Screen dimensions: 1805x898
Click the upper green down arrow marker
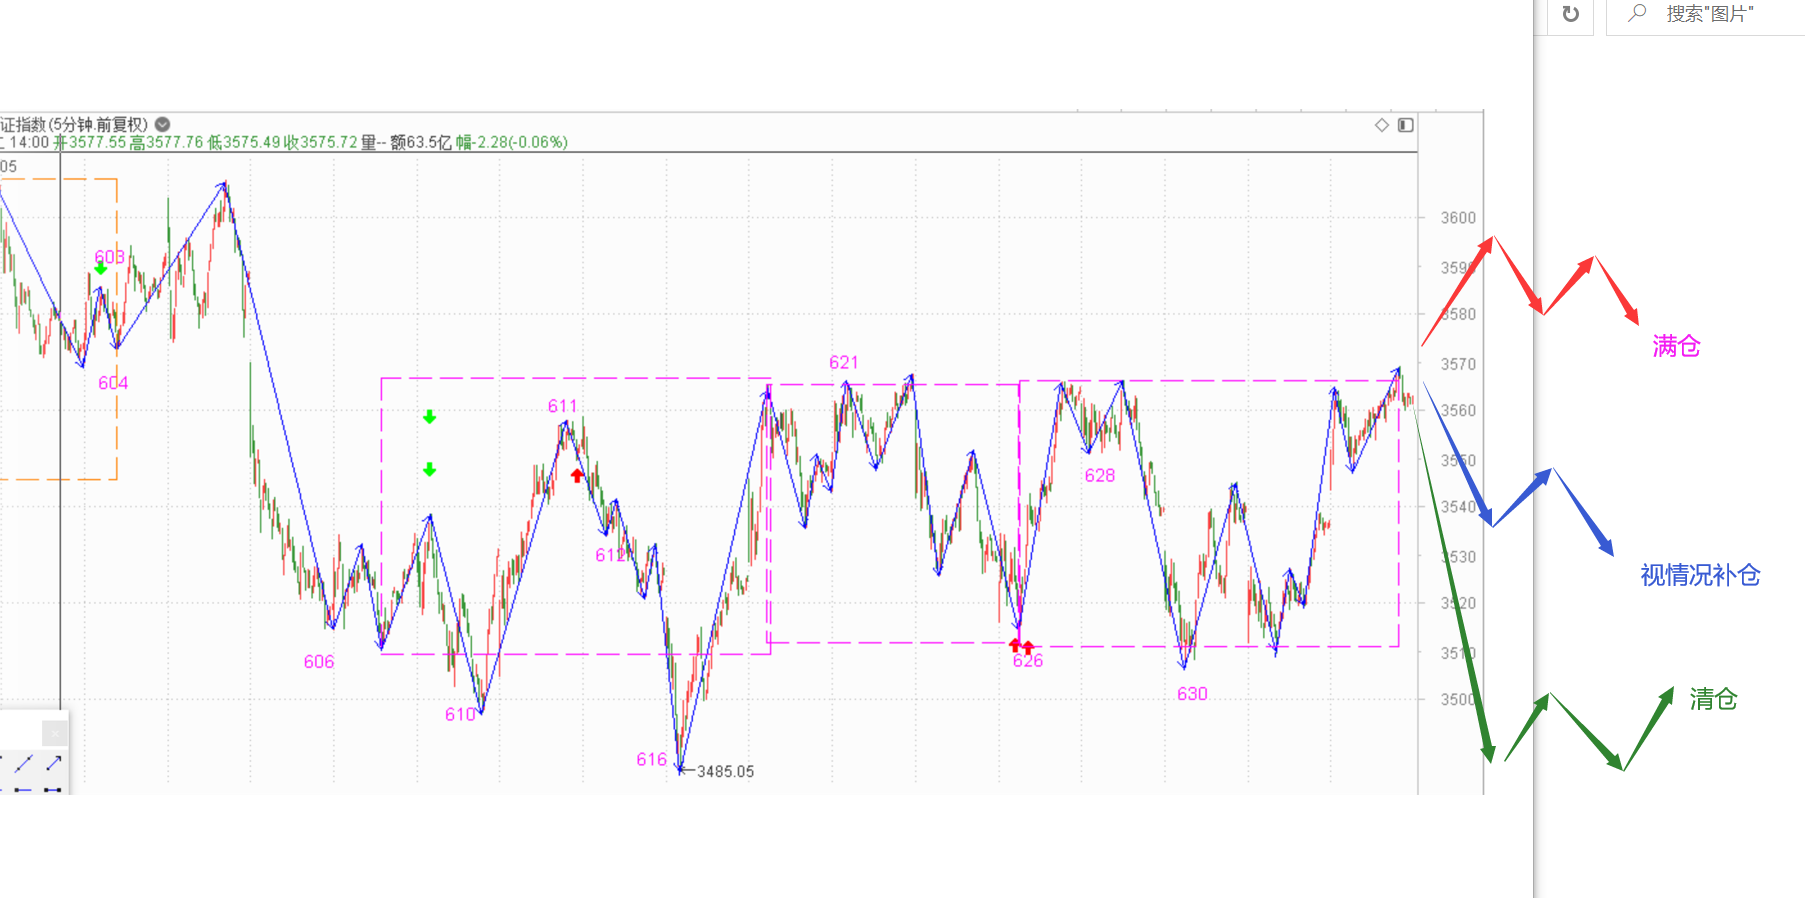tap(429, 417)
